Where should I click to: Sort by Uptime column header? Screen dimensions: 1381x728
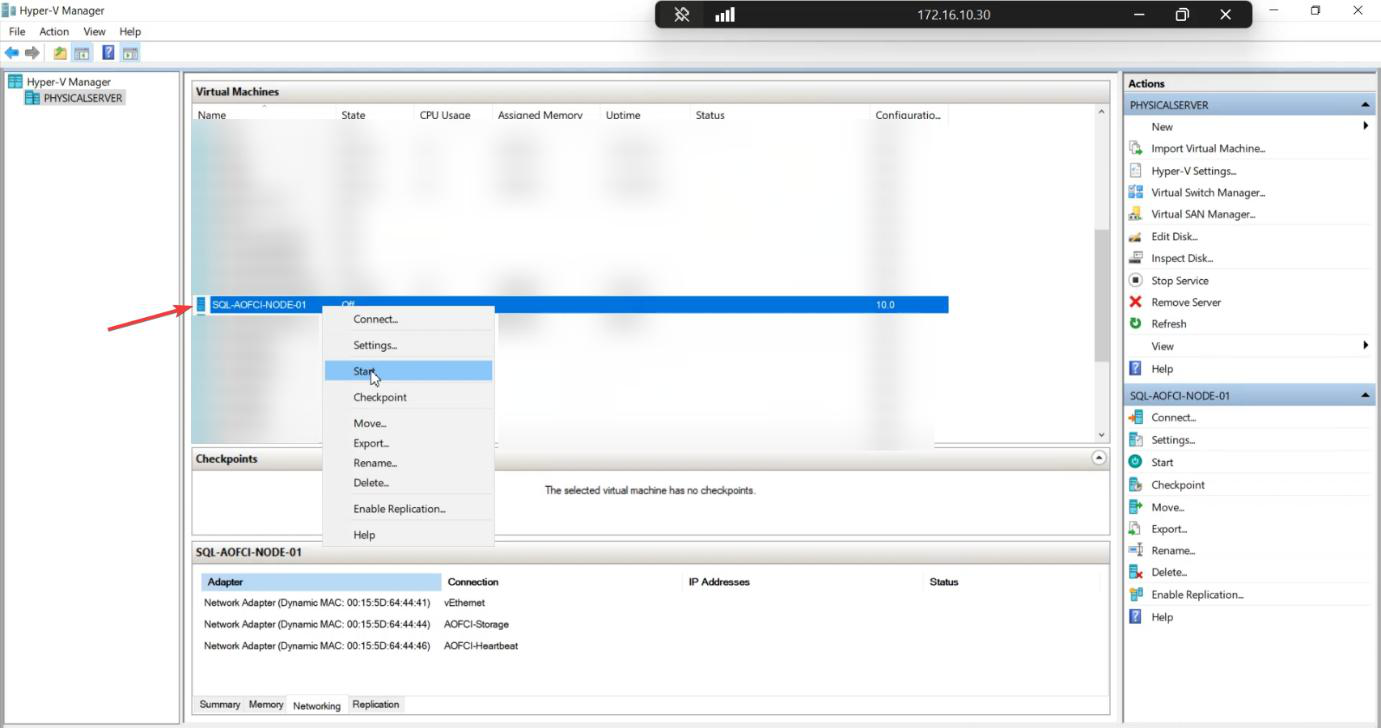click(645, 114)
